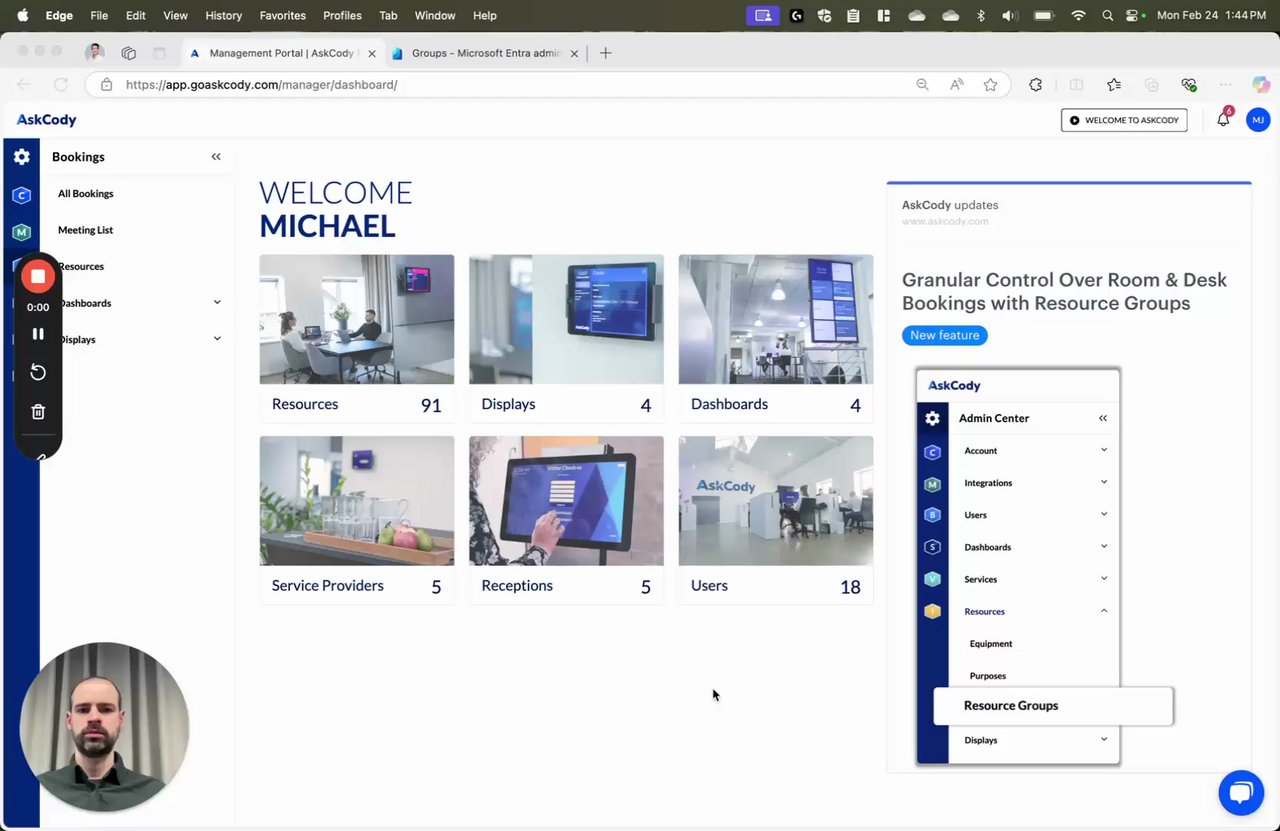This screenshot has width=1280, height=831.
Task: Pause the screen recording
Action: [x=38, y=334]
